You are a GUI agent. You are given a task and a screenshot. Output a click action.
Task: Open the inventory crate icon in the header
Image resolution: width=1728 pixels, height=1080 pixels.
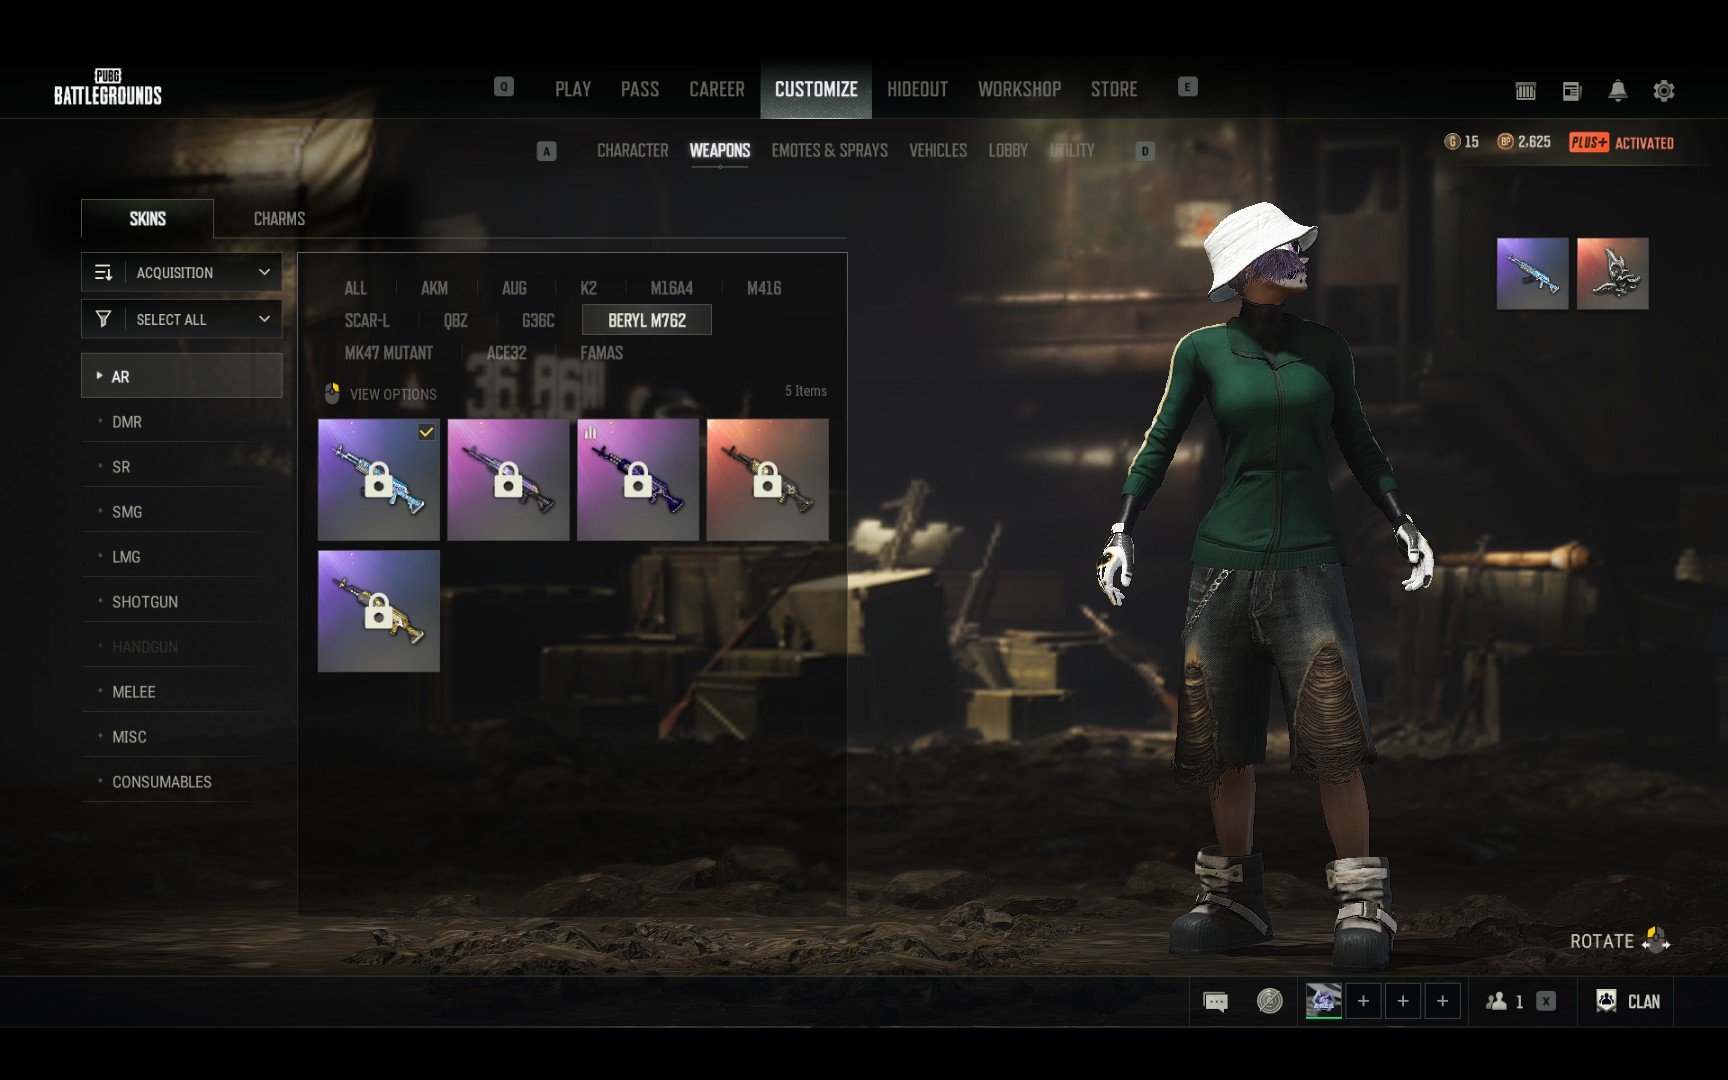pos(1525,91)
